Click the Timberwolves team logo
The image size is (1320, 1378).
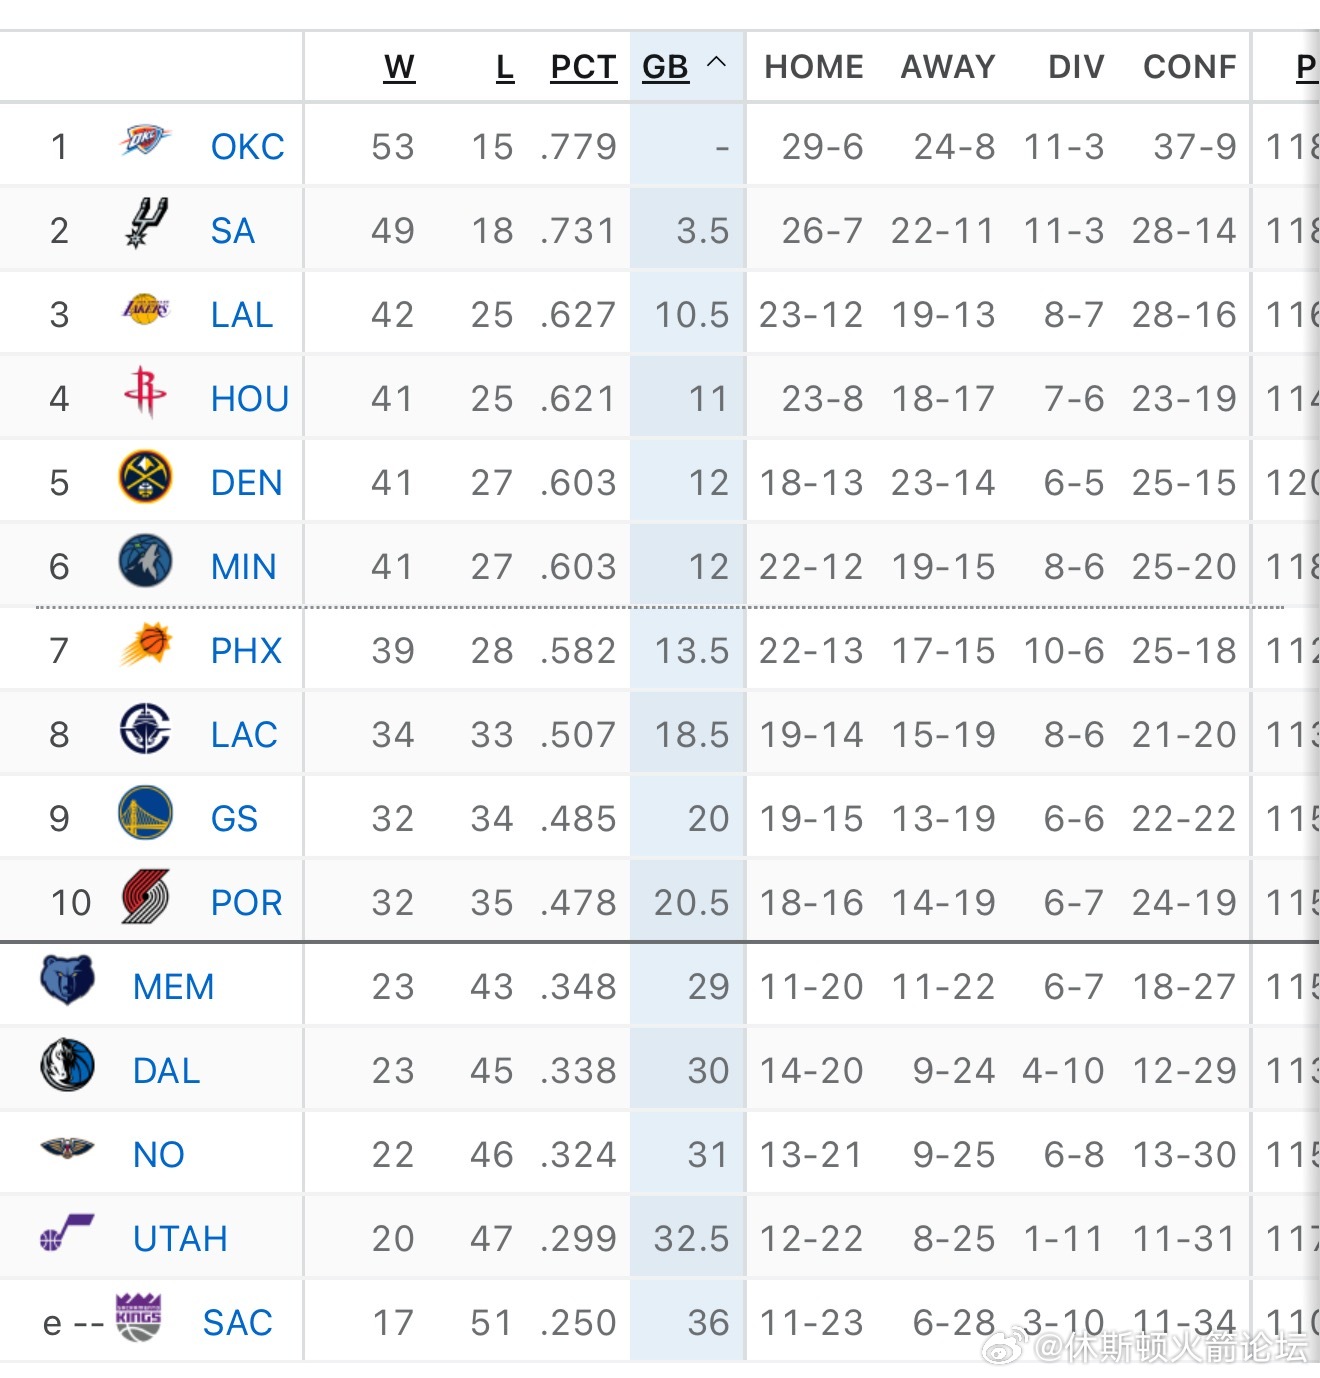pos(145,561)
